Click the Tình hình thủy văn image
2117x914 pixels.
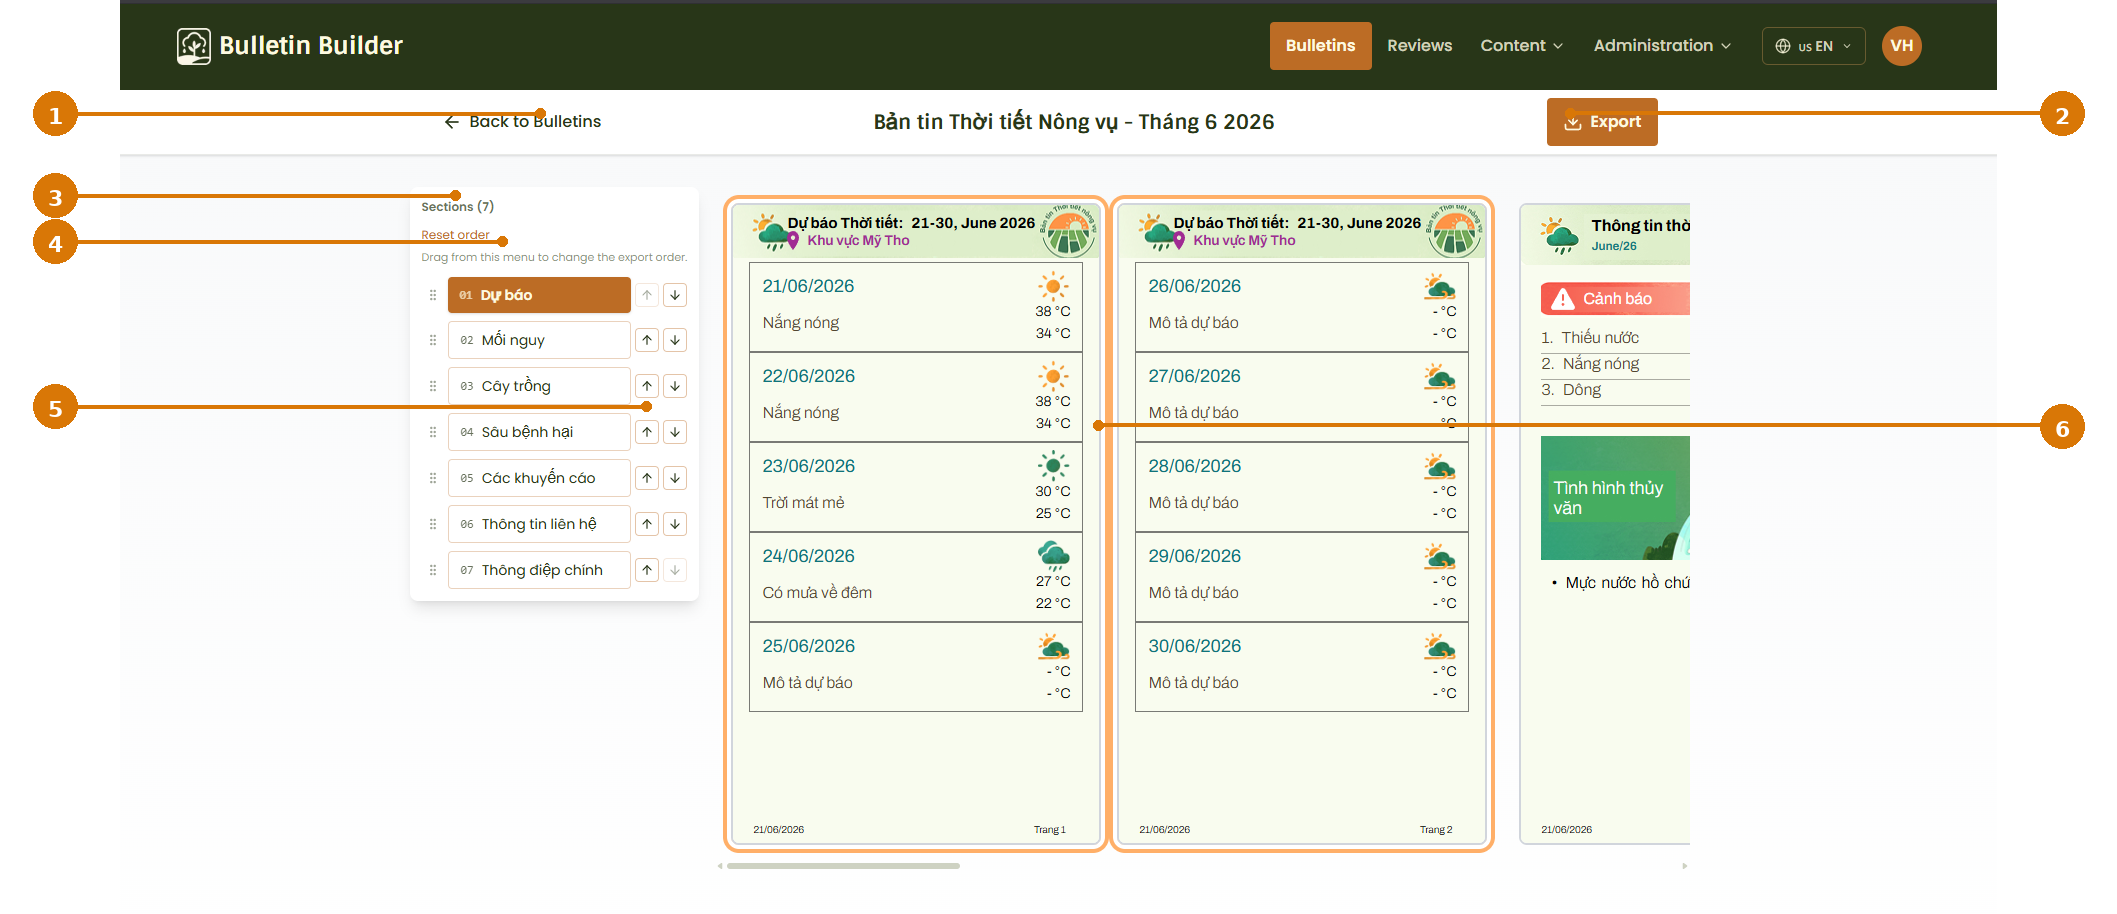[x=1615, y=498]
